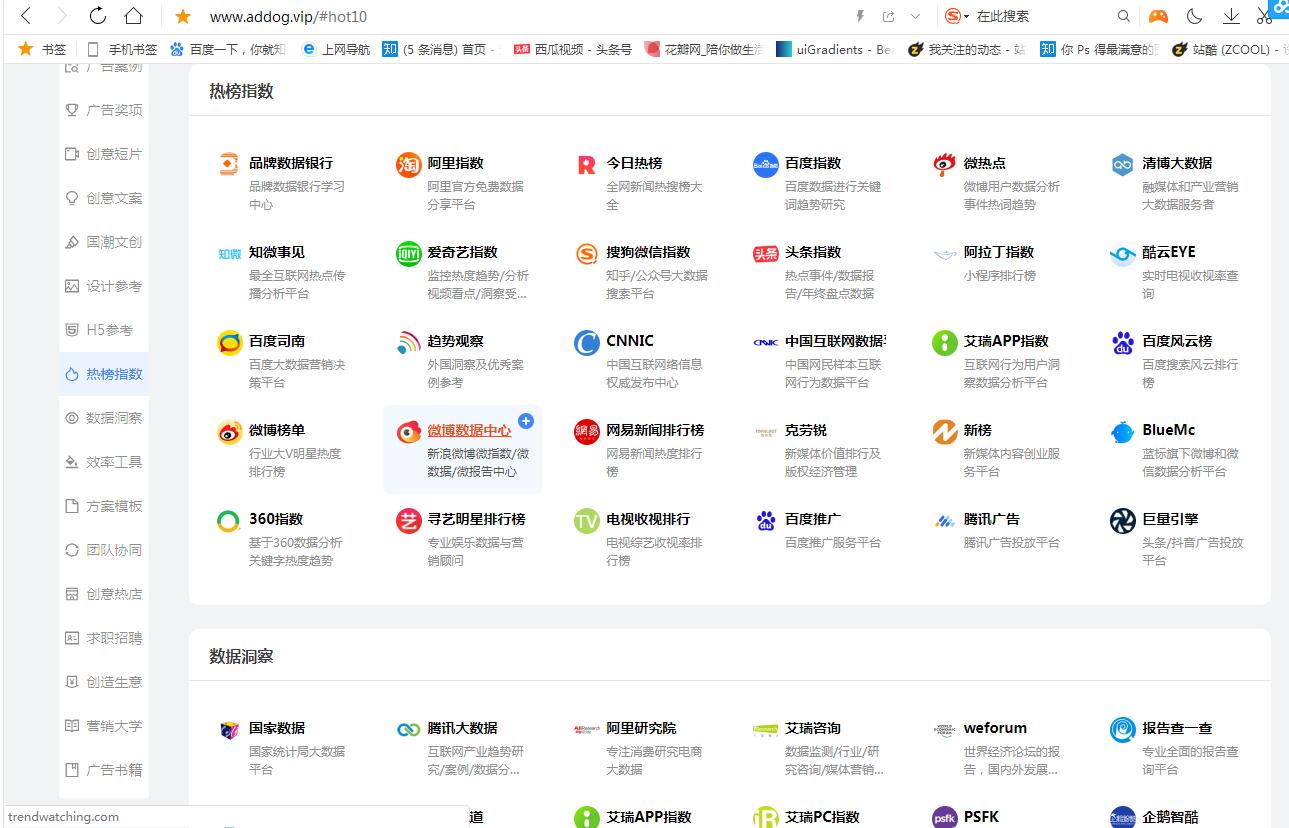Click the CNNIC blue C icon
This screenshot has width=1289, height=828.
point(586,342)
